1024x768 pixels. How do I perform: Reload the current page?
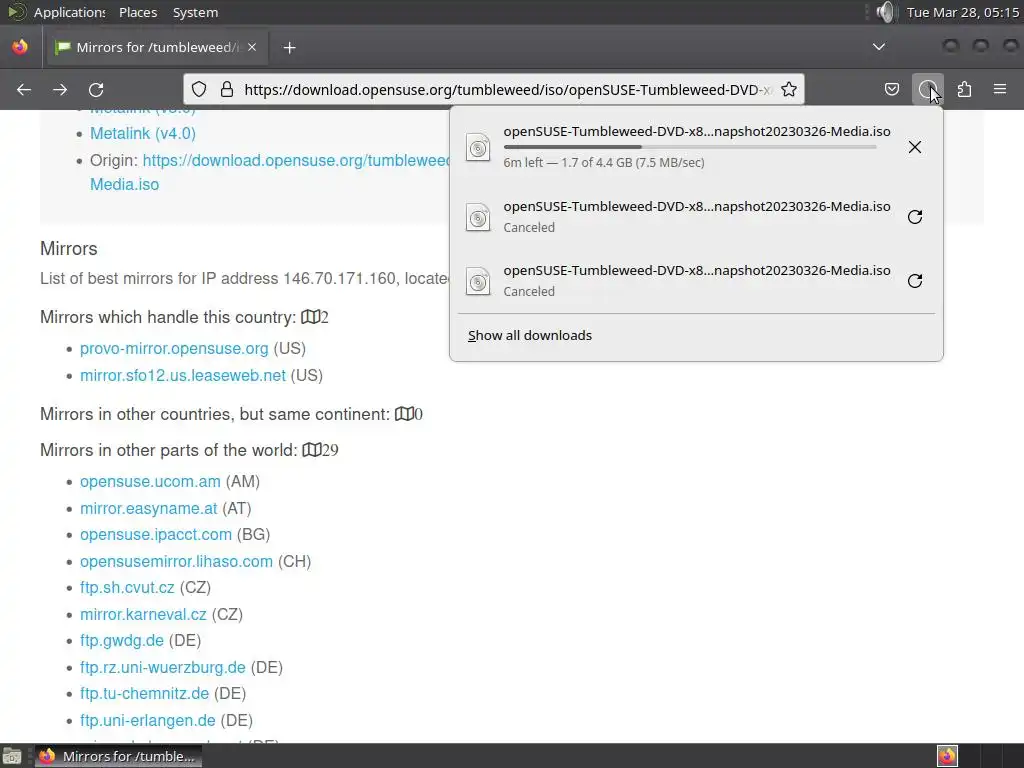click(x=96, y=89)
